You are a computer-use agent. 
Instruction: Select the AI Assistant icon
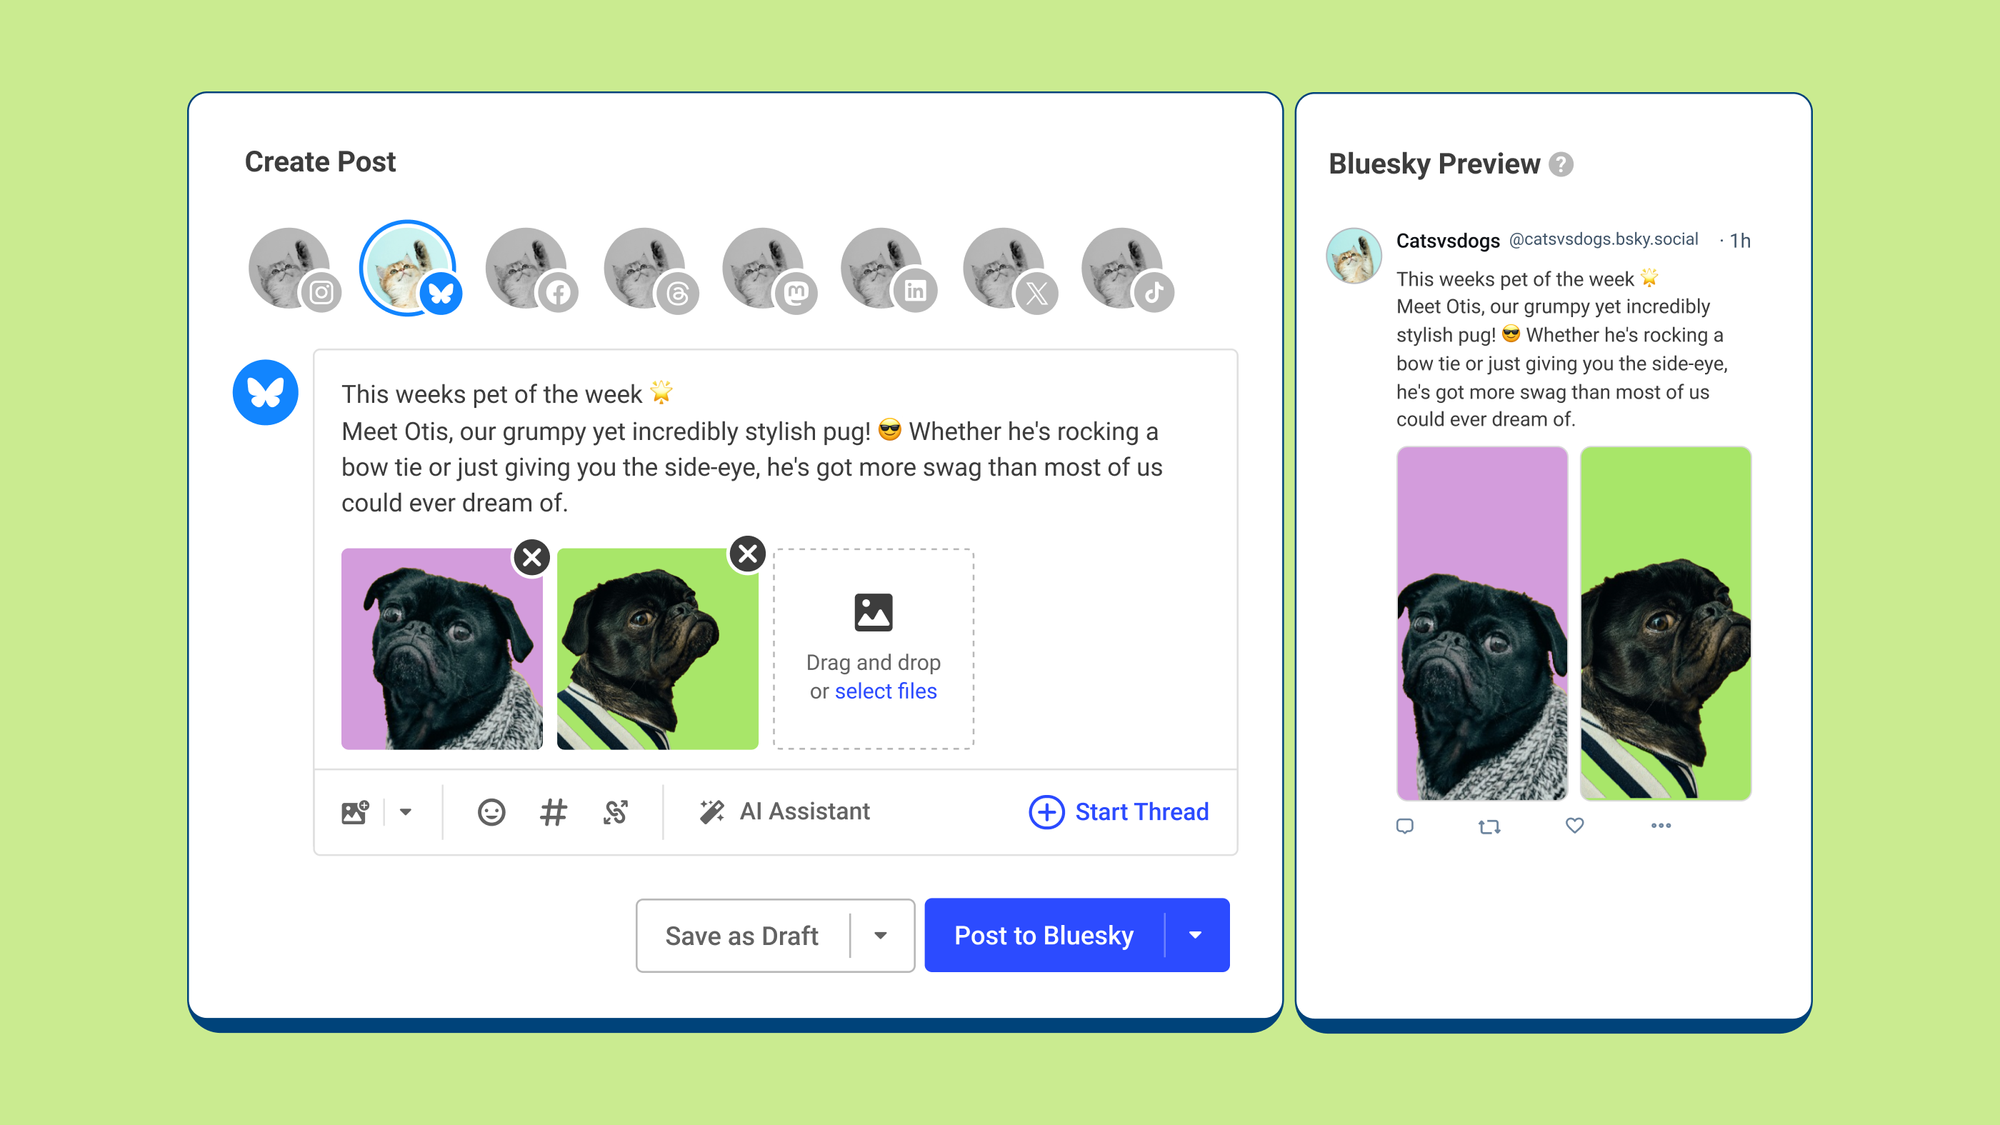(710, 810)
